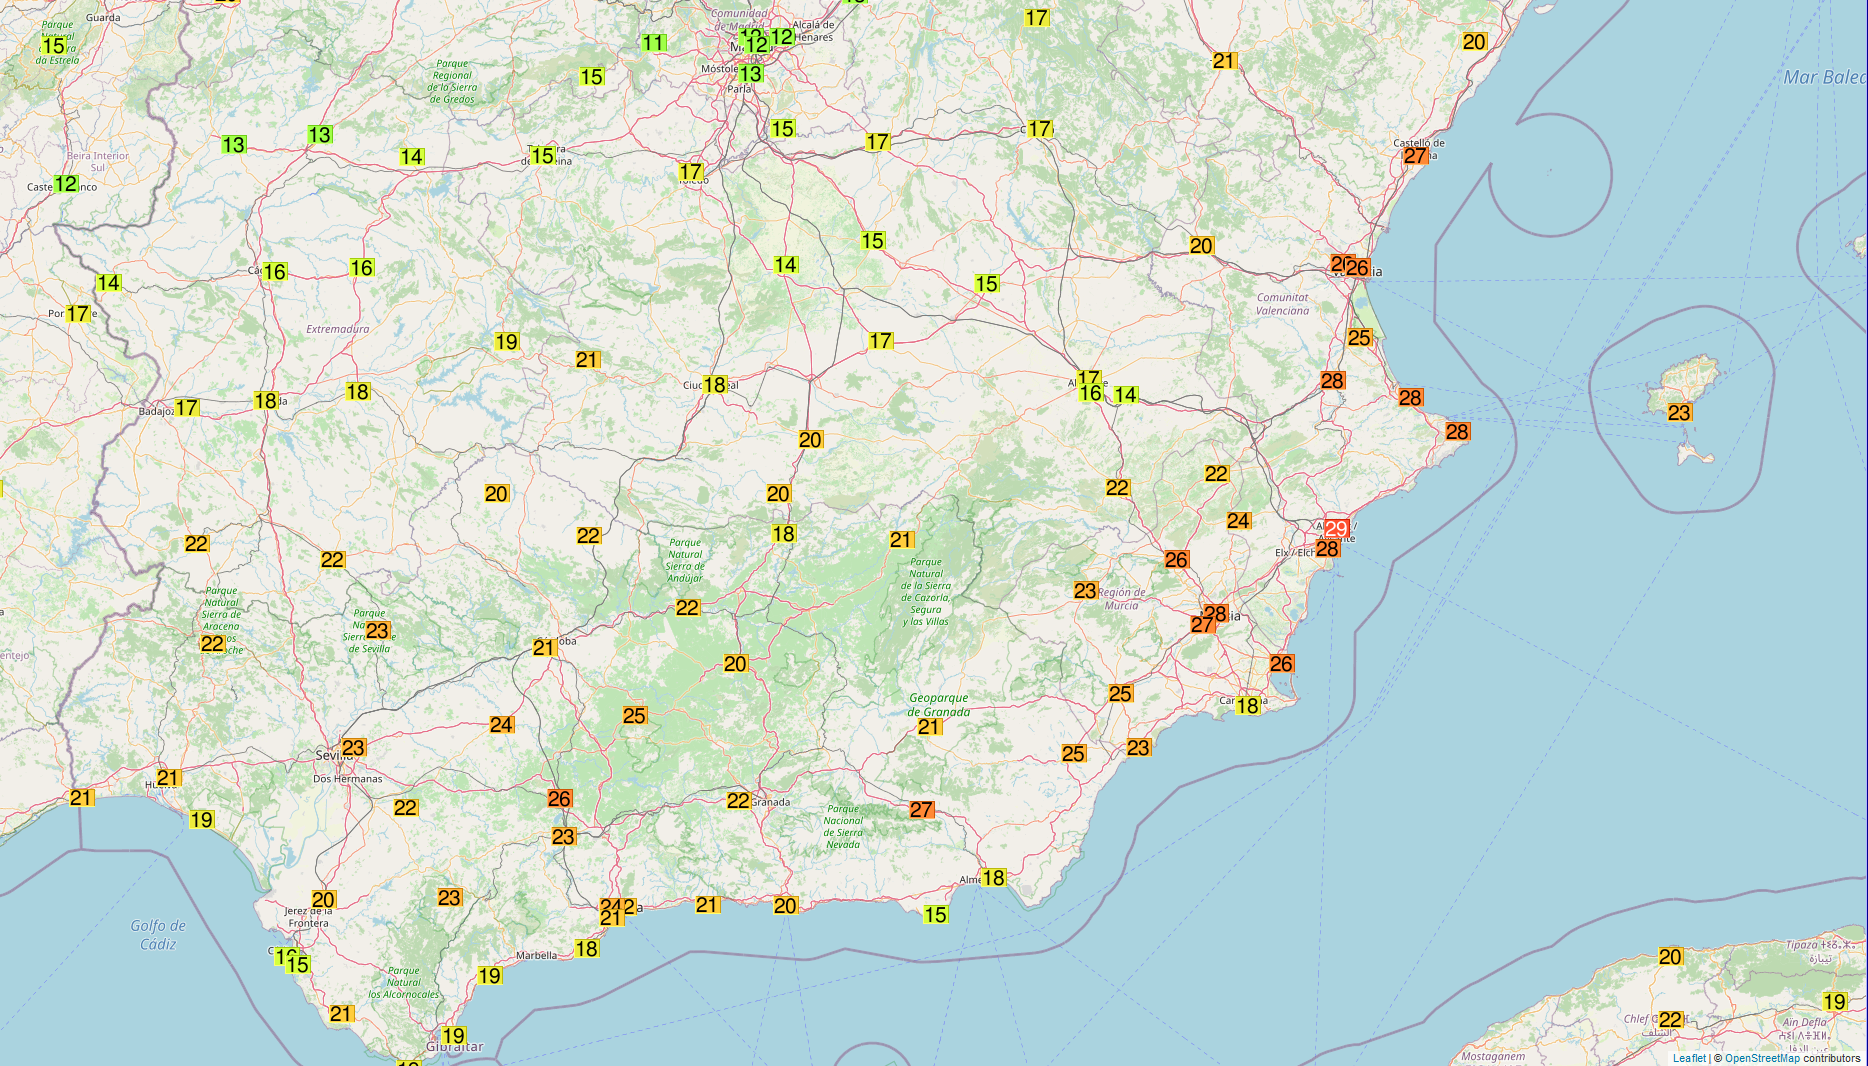This screenshot has height=1066, width=1868.
Task: Select the 27 marker at Castelló de la Plana
Action: click(x=1415, y=156)
